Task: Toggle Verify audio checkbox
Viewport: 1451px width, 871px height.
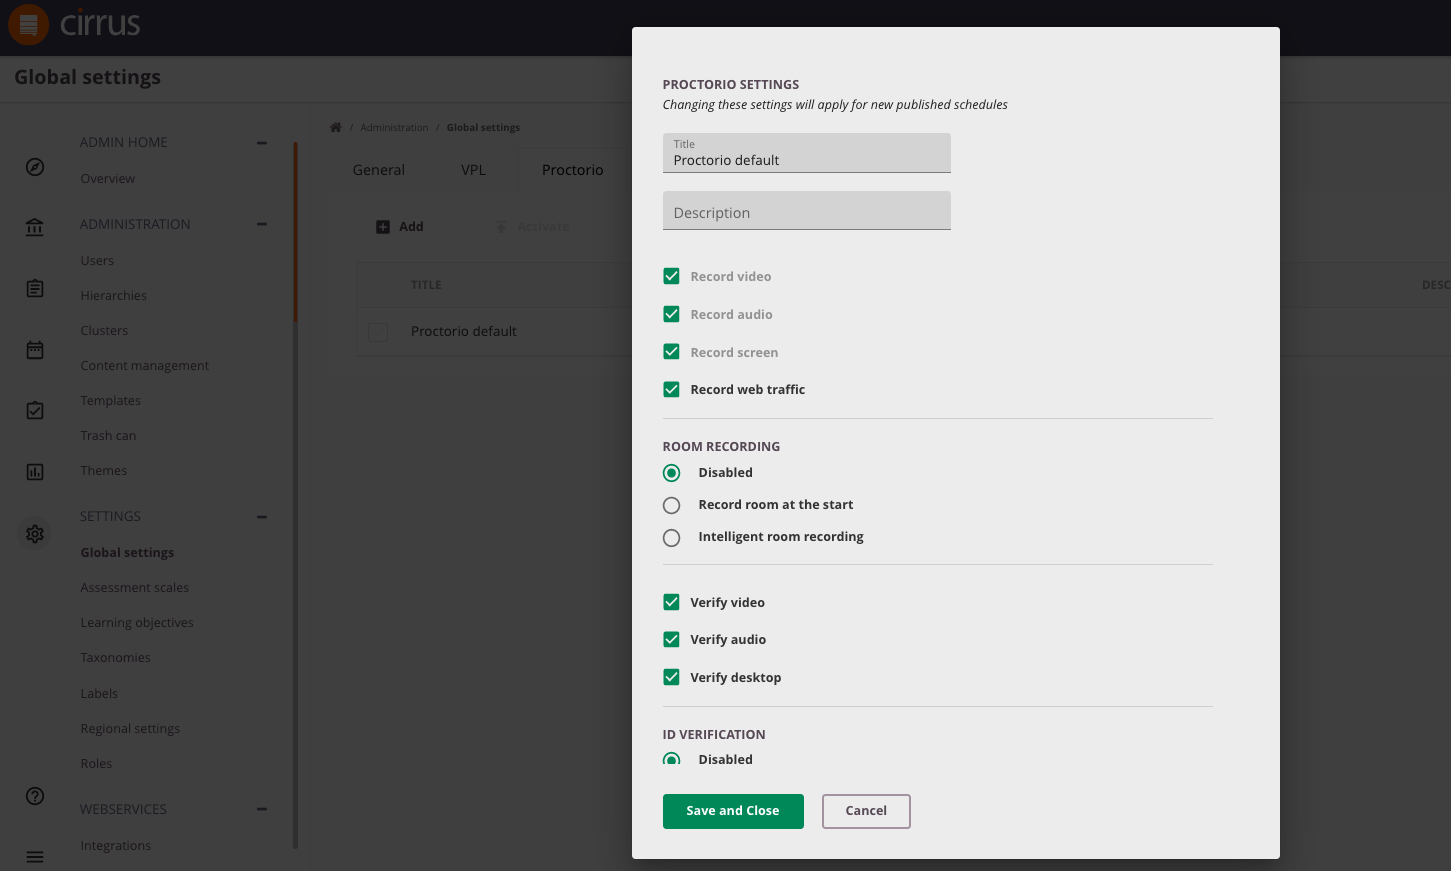Action: pos(671,639)
